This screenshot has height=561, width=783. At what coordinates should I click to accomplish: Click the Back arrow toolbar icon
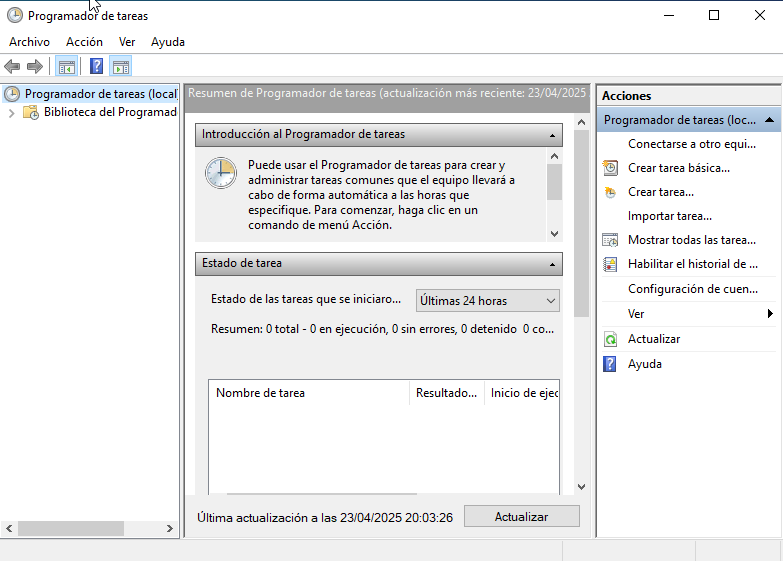[x=12, y=67]
